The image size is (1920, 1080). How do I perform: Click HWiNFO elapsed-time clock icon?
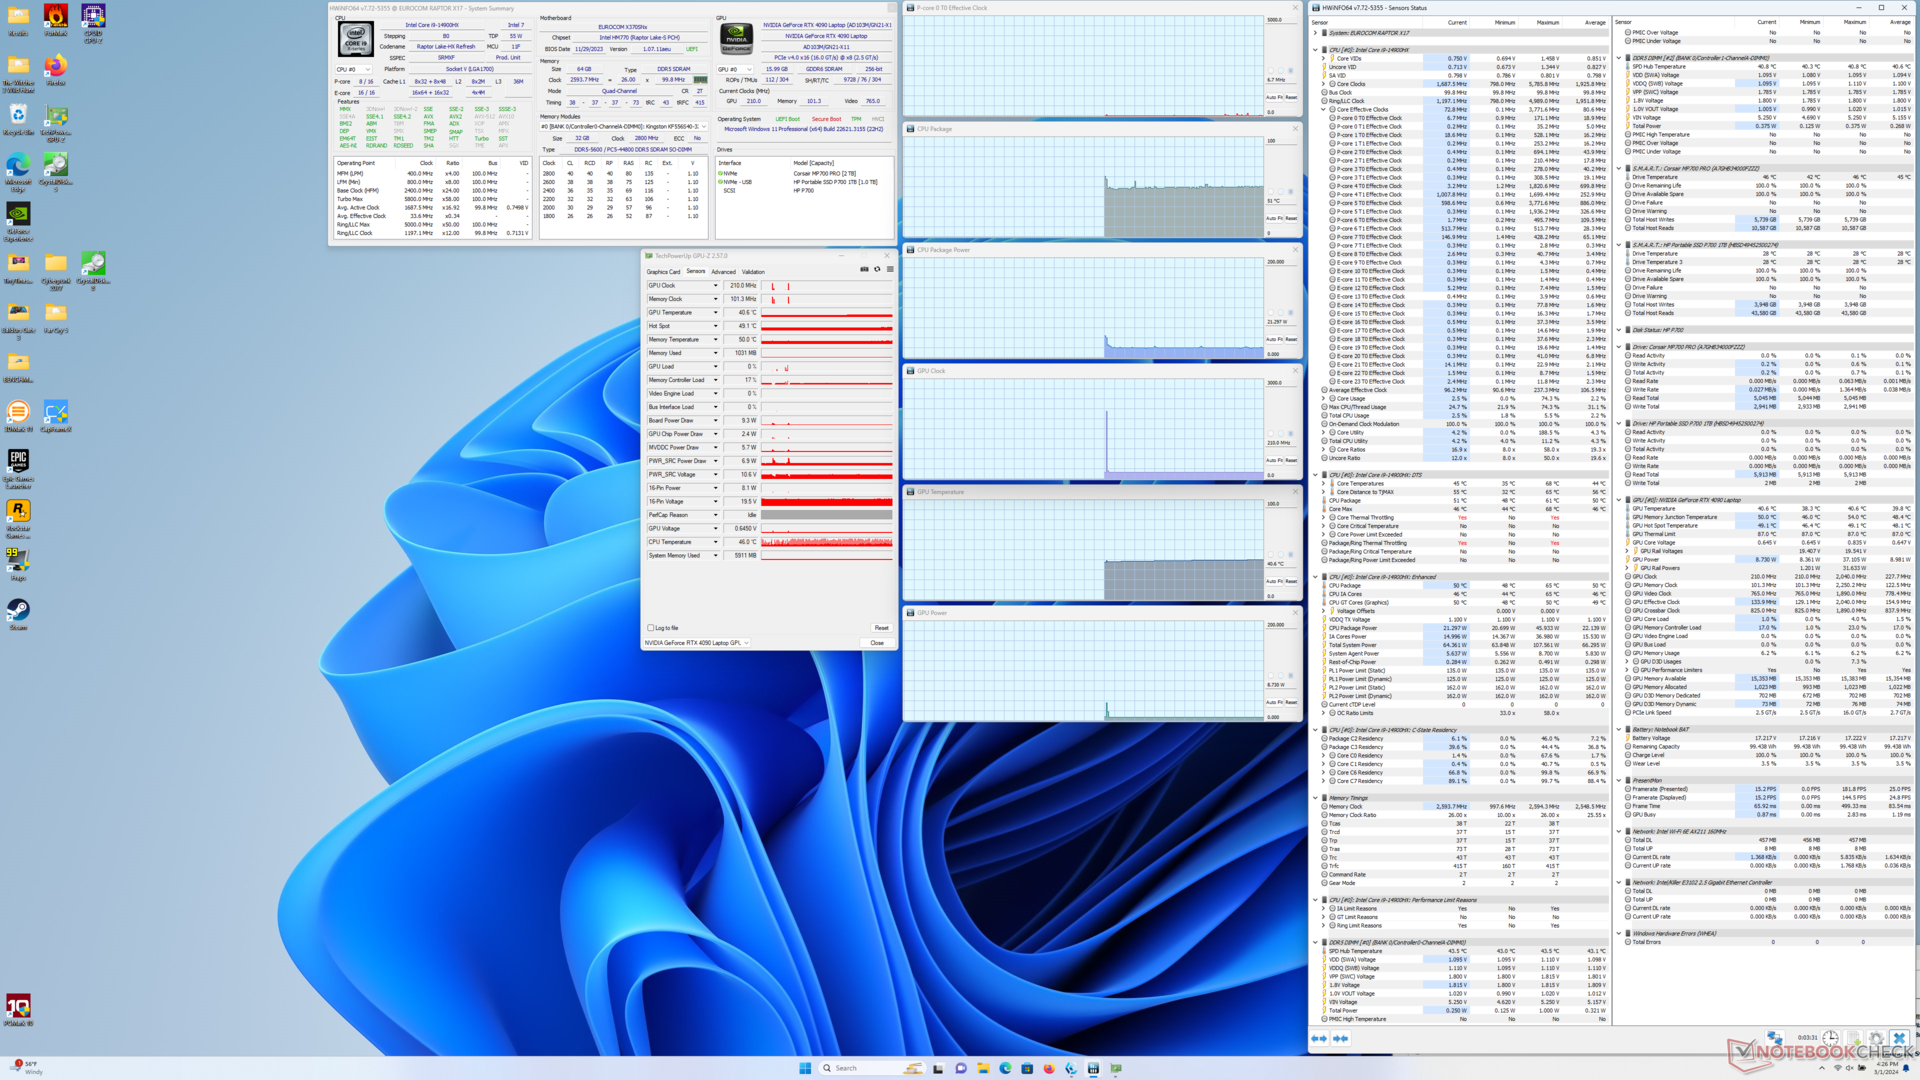(x=1830, y=1038)
